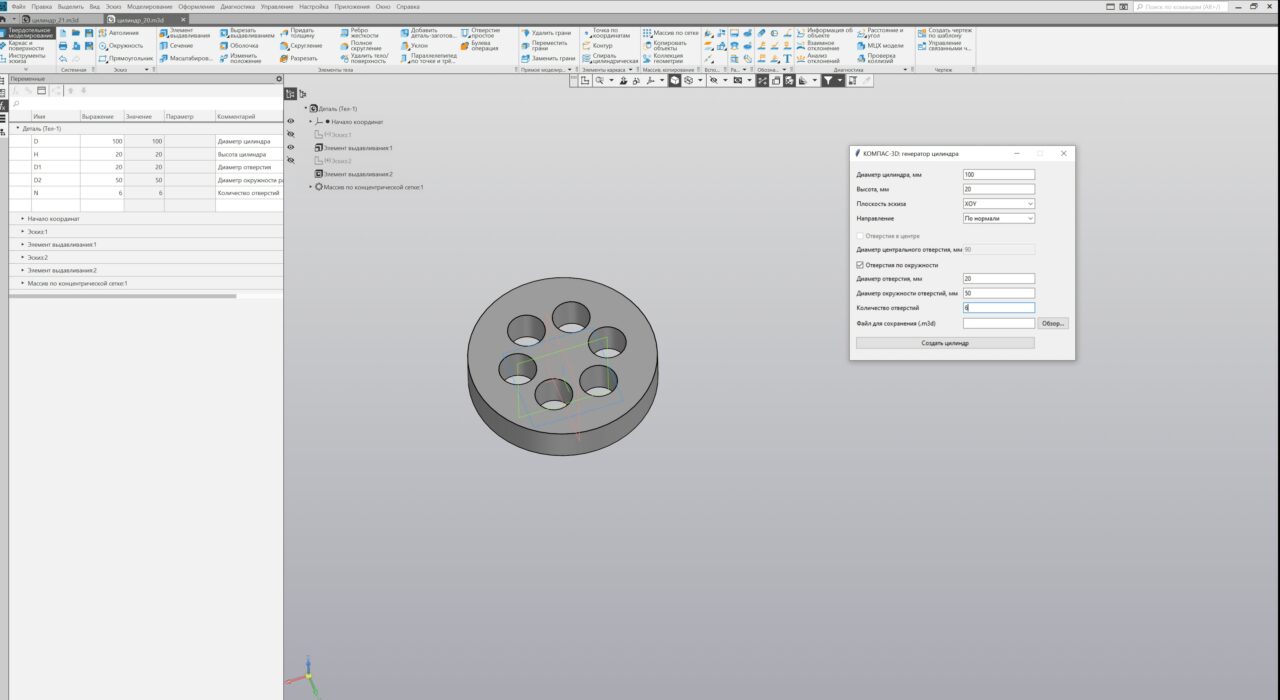
Task: Select Элемент выдавливания:2 in model tree
Action: click(354, 174)
